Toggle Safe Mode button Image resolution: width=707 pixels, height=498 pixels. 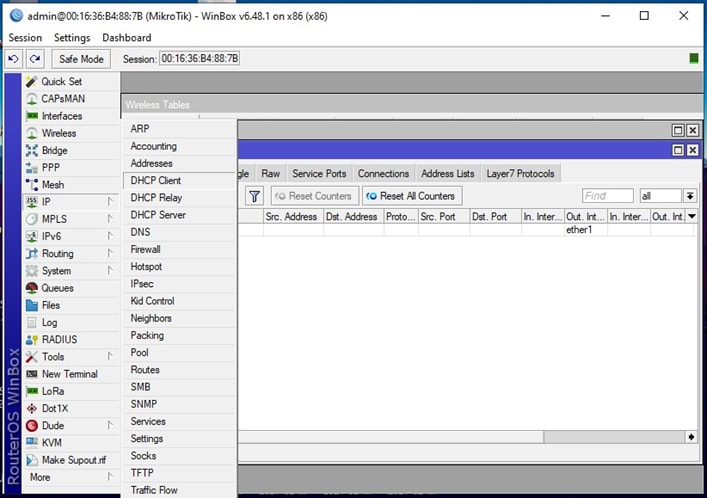[81, 59]
